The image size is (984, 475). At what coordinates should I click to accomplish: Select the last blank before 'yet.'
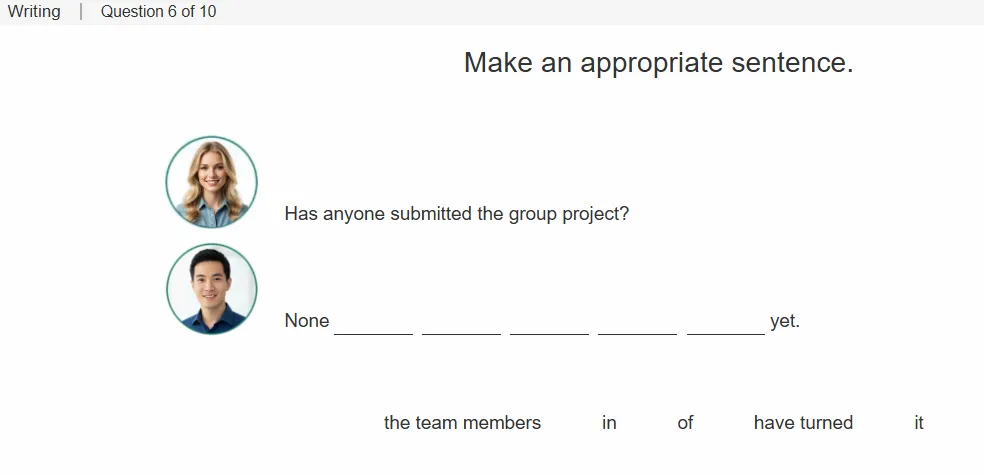725,324
